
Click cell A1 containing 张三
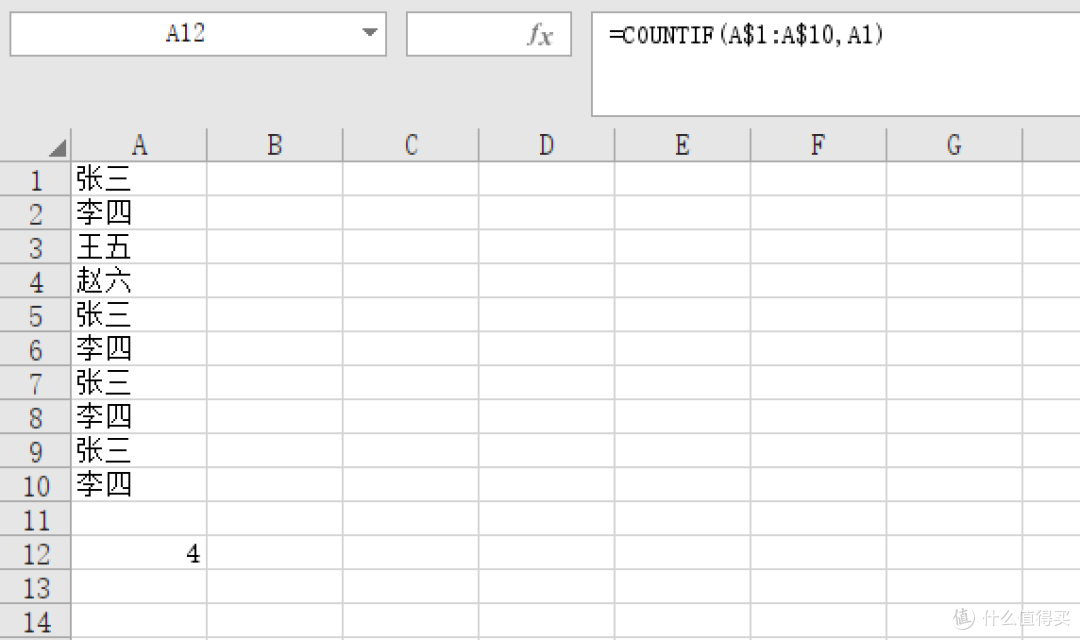pos(139,179)
